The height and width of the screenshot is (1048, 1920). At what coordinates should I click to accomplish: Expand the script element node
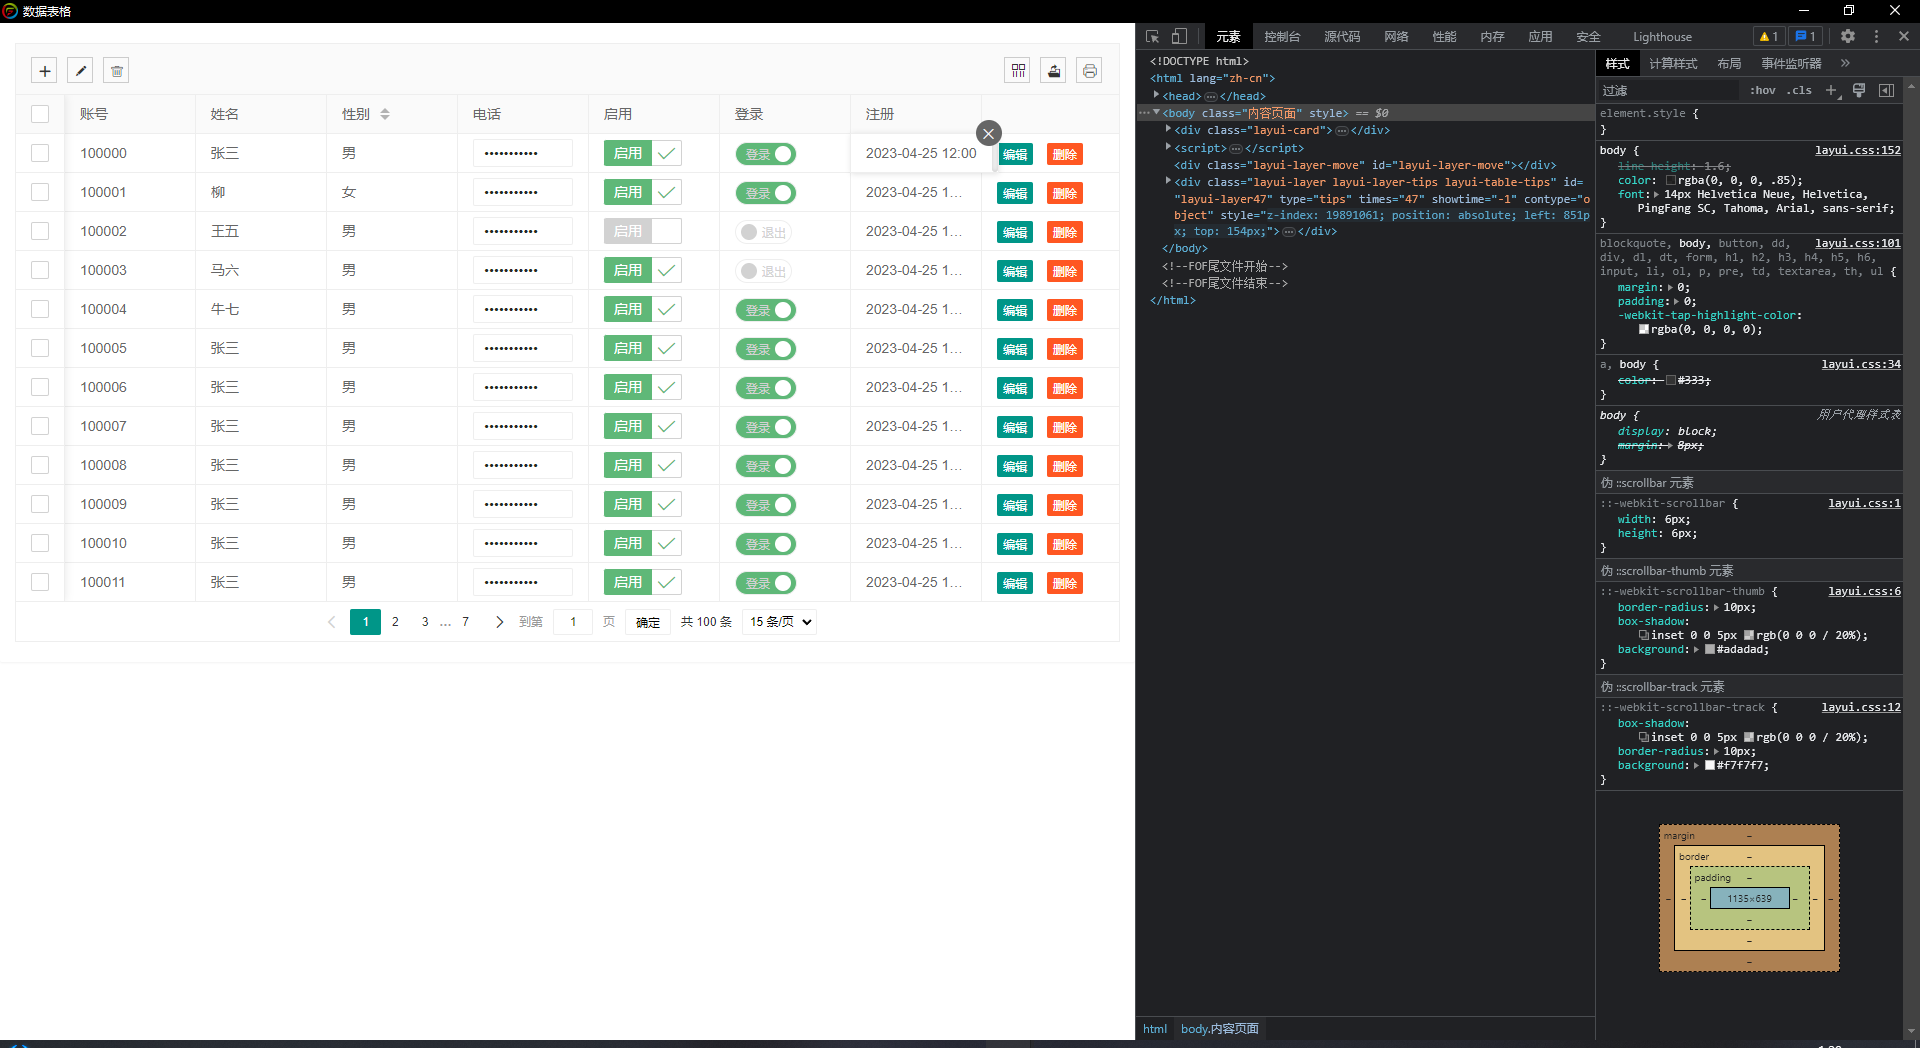pyautogui.click(x=1168, y=147)
